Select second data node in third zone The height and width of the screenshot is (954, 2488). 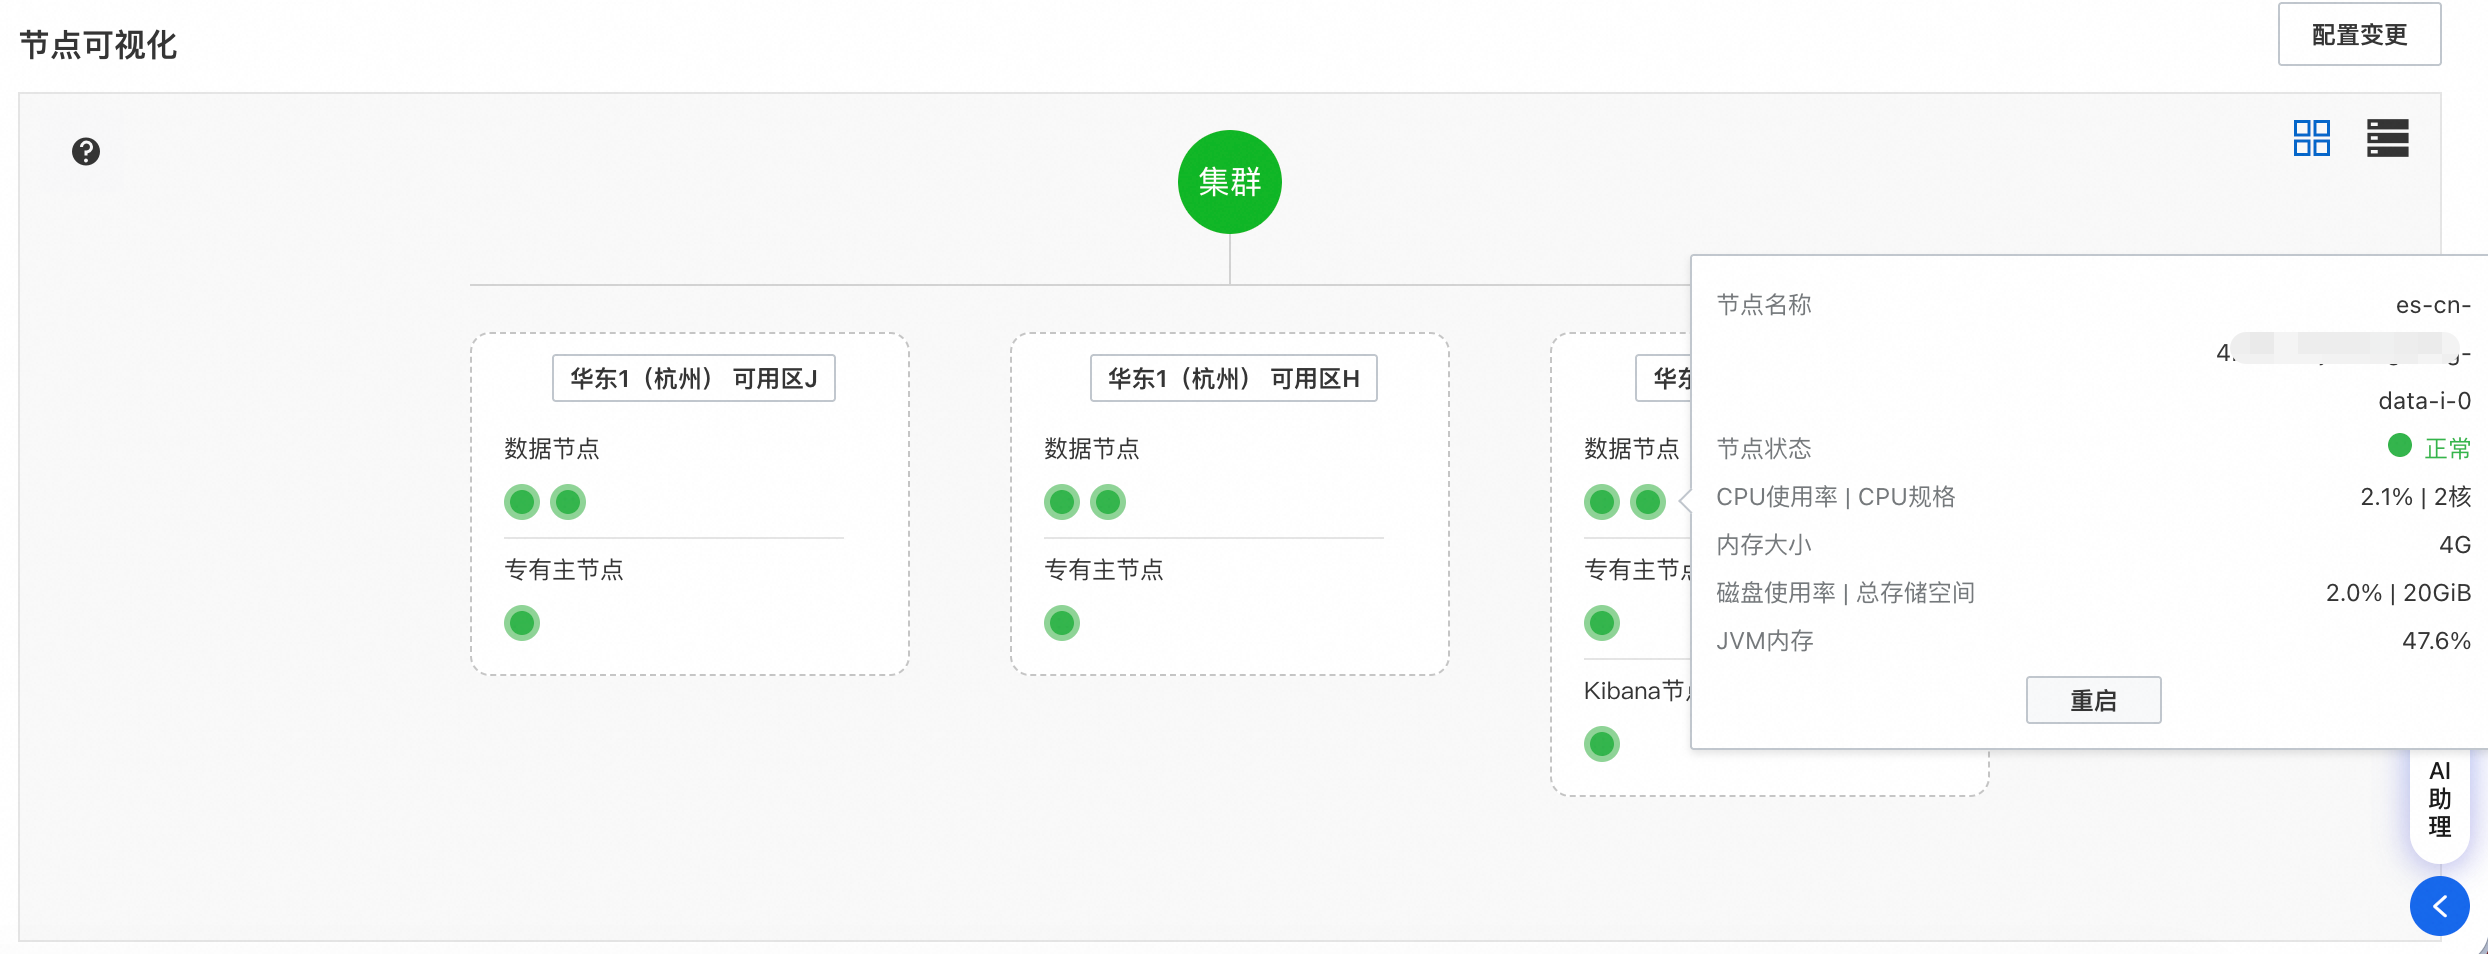tap(1648, 502)
